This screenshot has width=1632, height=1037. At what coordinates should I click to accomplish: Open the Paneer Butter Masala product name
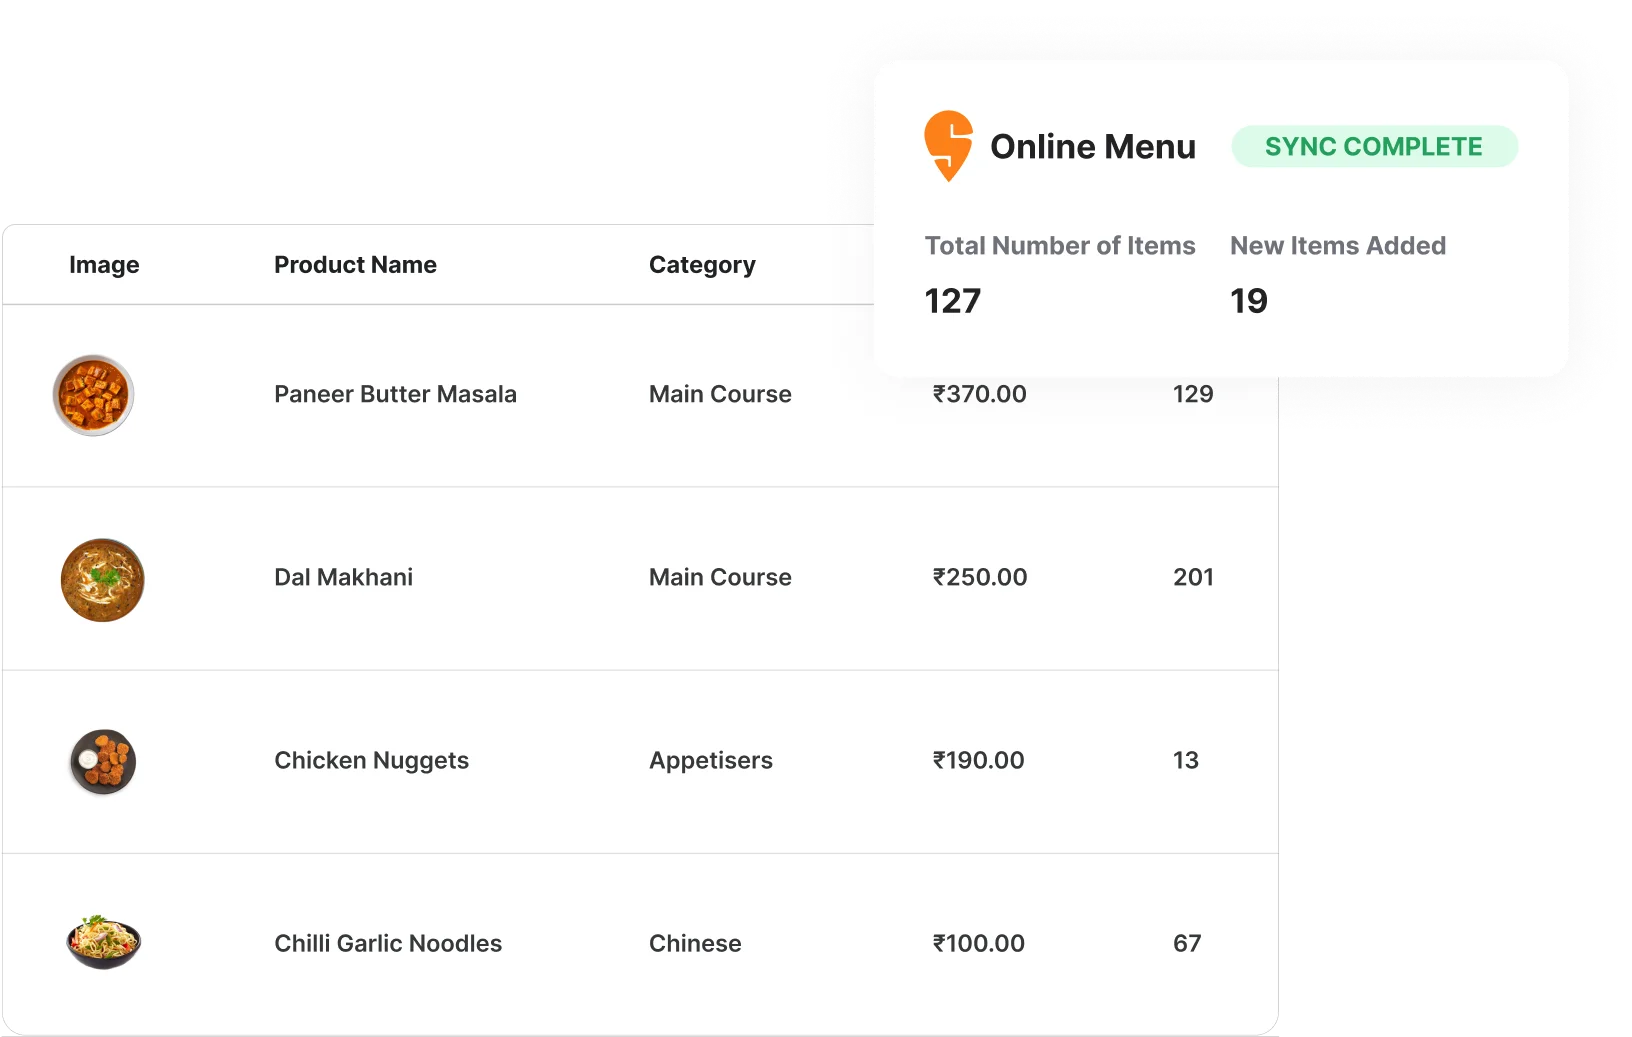pos(395,394)
